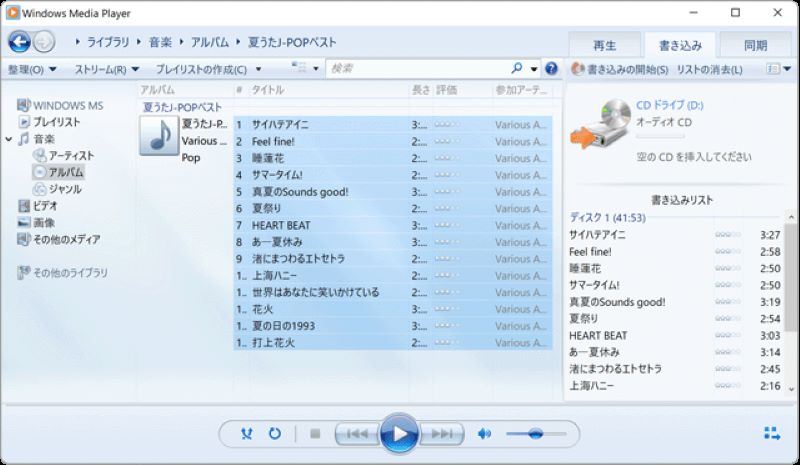The width and height of the screenshot is (800, 465).
Task: Collapse the 音楽 tree node
Action: [x=9, y=139]
